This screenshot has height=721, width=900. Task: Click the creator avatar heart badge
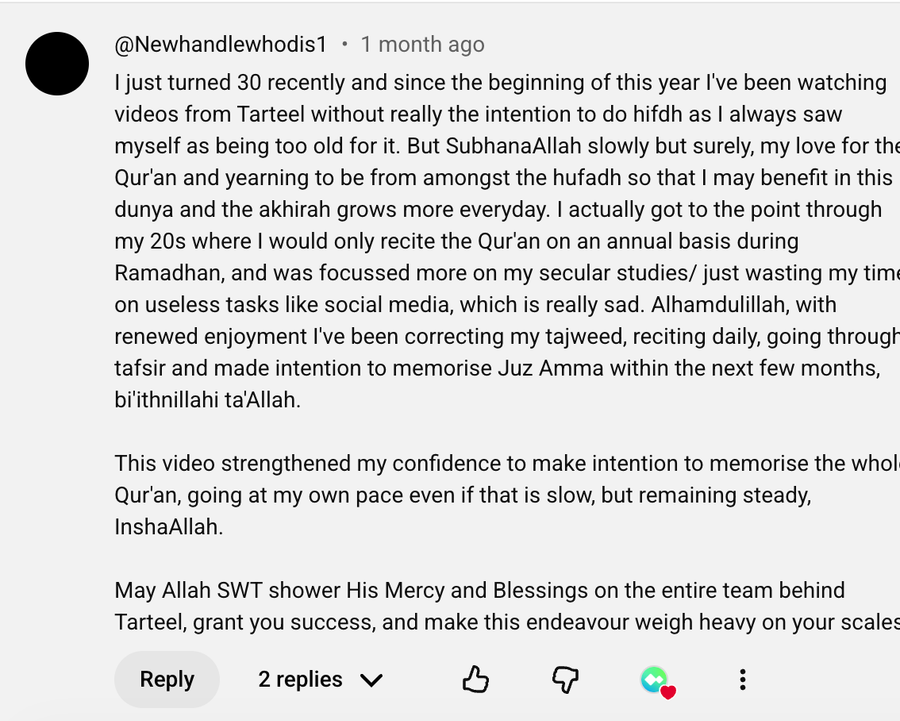pyautogui.click(x=658, y=681)
